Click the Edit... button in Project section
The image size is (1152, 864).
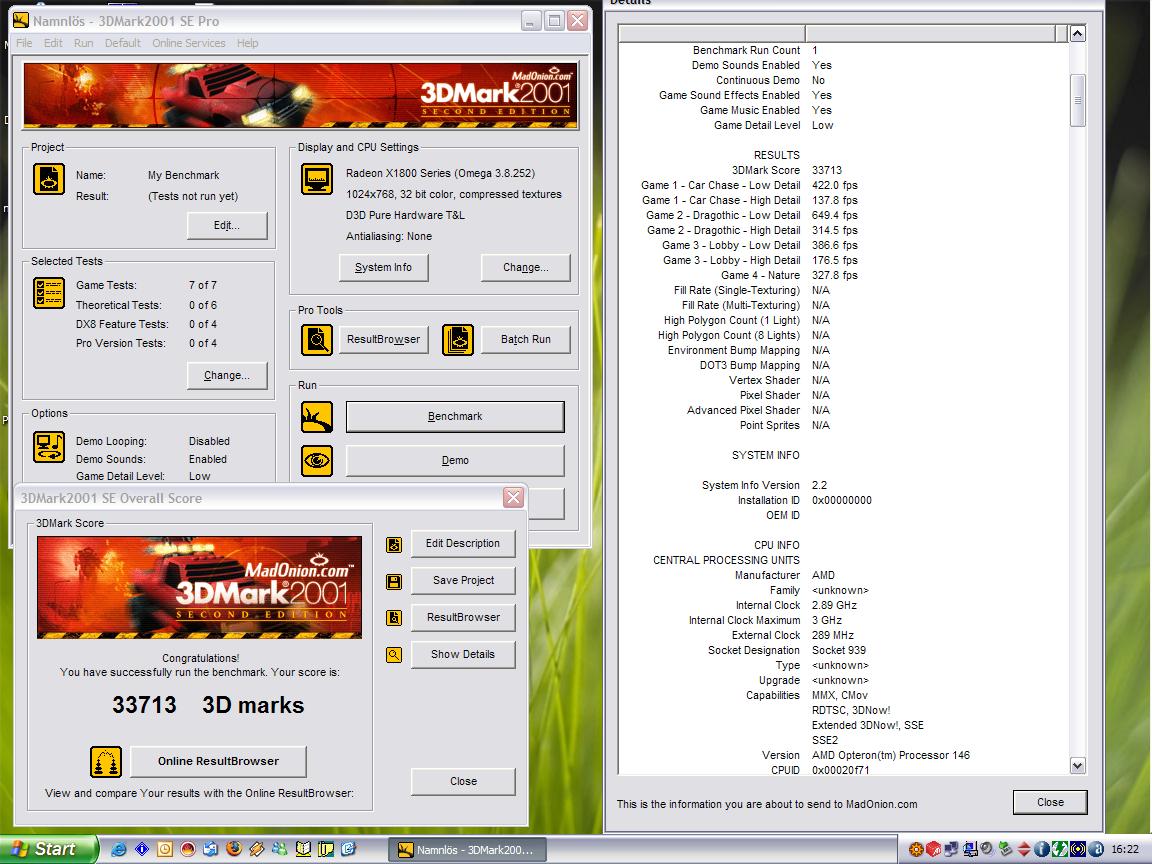[227, 226]
